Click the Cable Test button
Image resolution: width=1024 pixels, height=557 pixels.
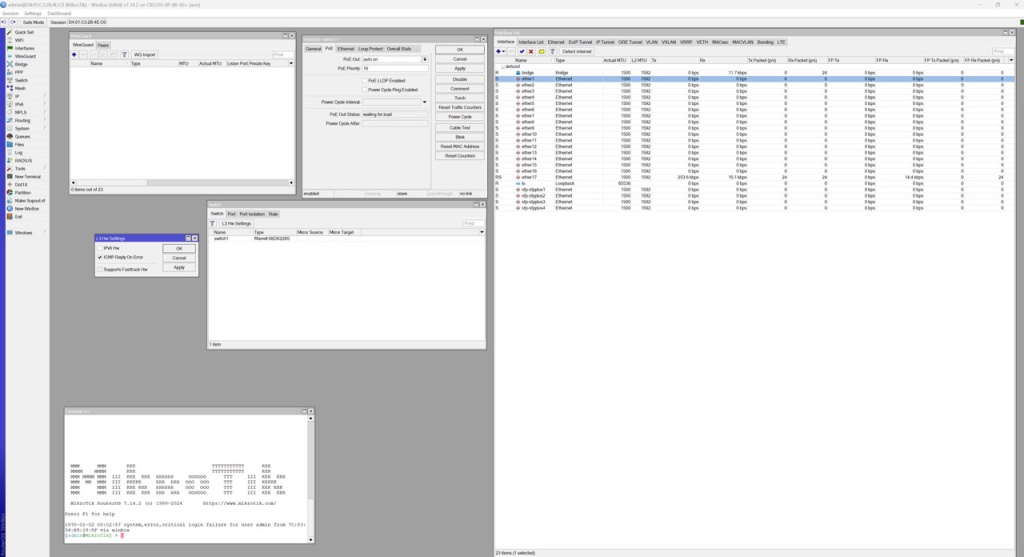[x=460, y=128]
